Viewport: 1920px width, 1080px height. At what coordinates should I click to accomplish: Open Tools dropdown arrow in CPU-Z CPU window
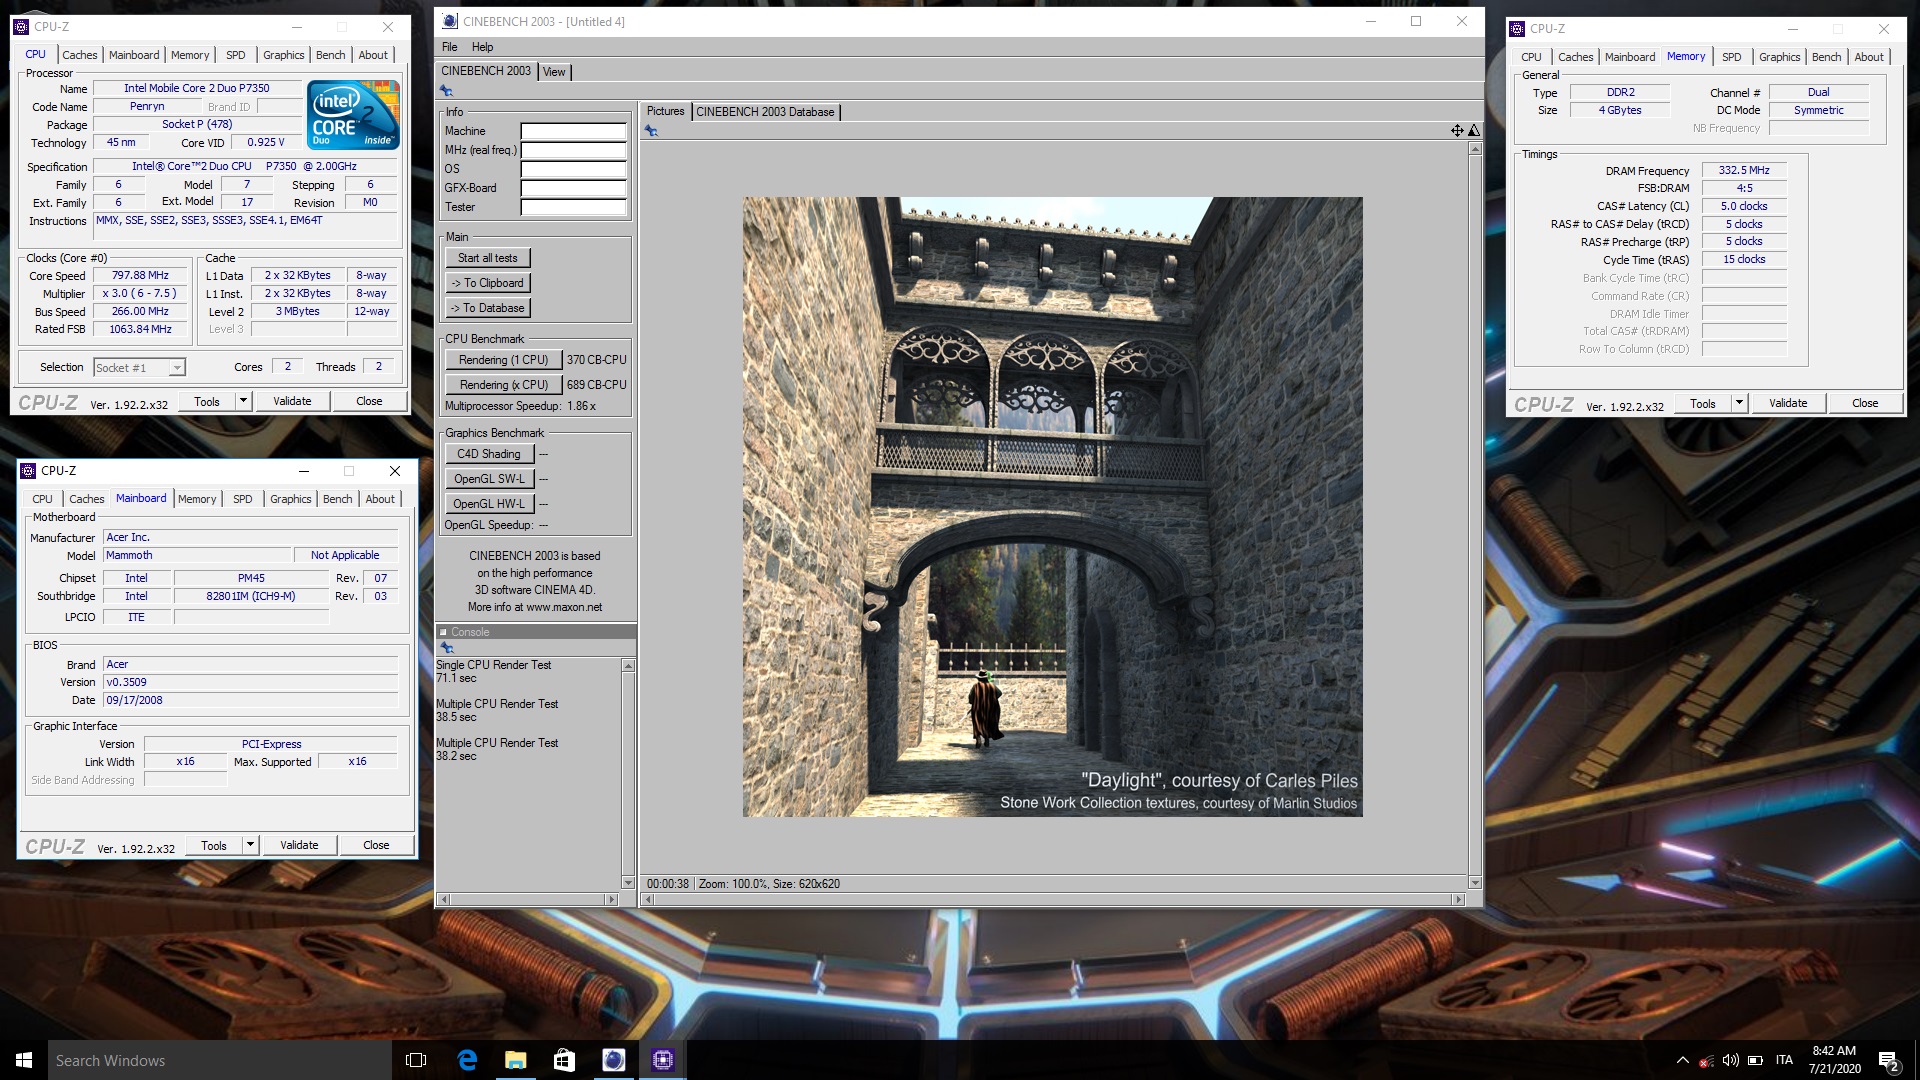tap(243, 401)
